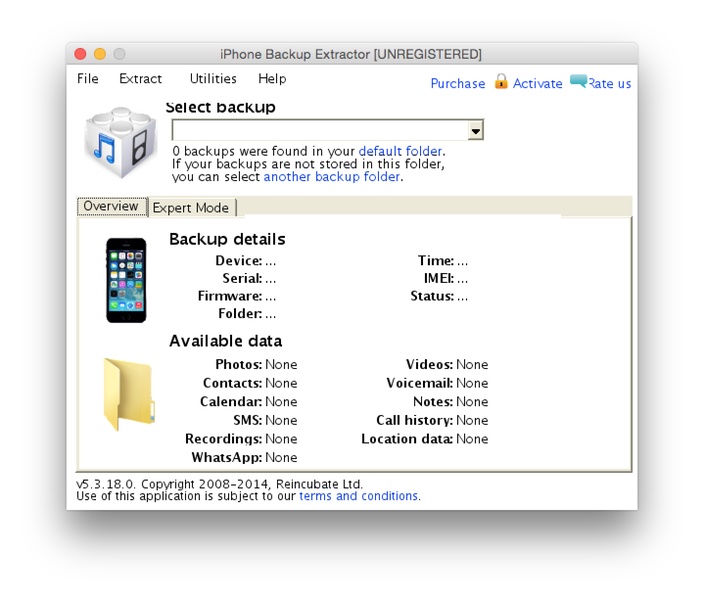This screenshot has width=704, height=600.
Task: Click the Time field label
Action: tap(436, 260)
